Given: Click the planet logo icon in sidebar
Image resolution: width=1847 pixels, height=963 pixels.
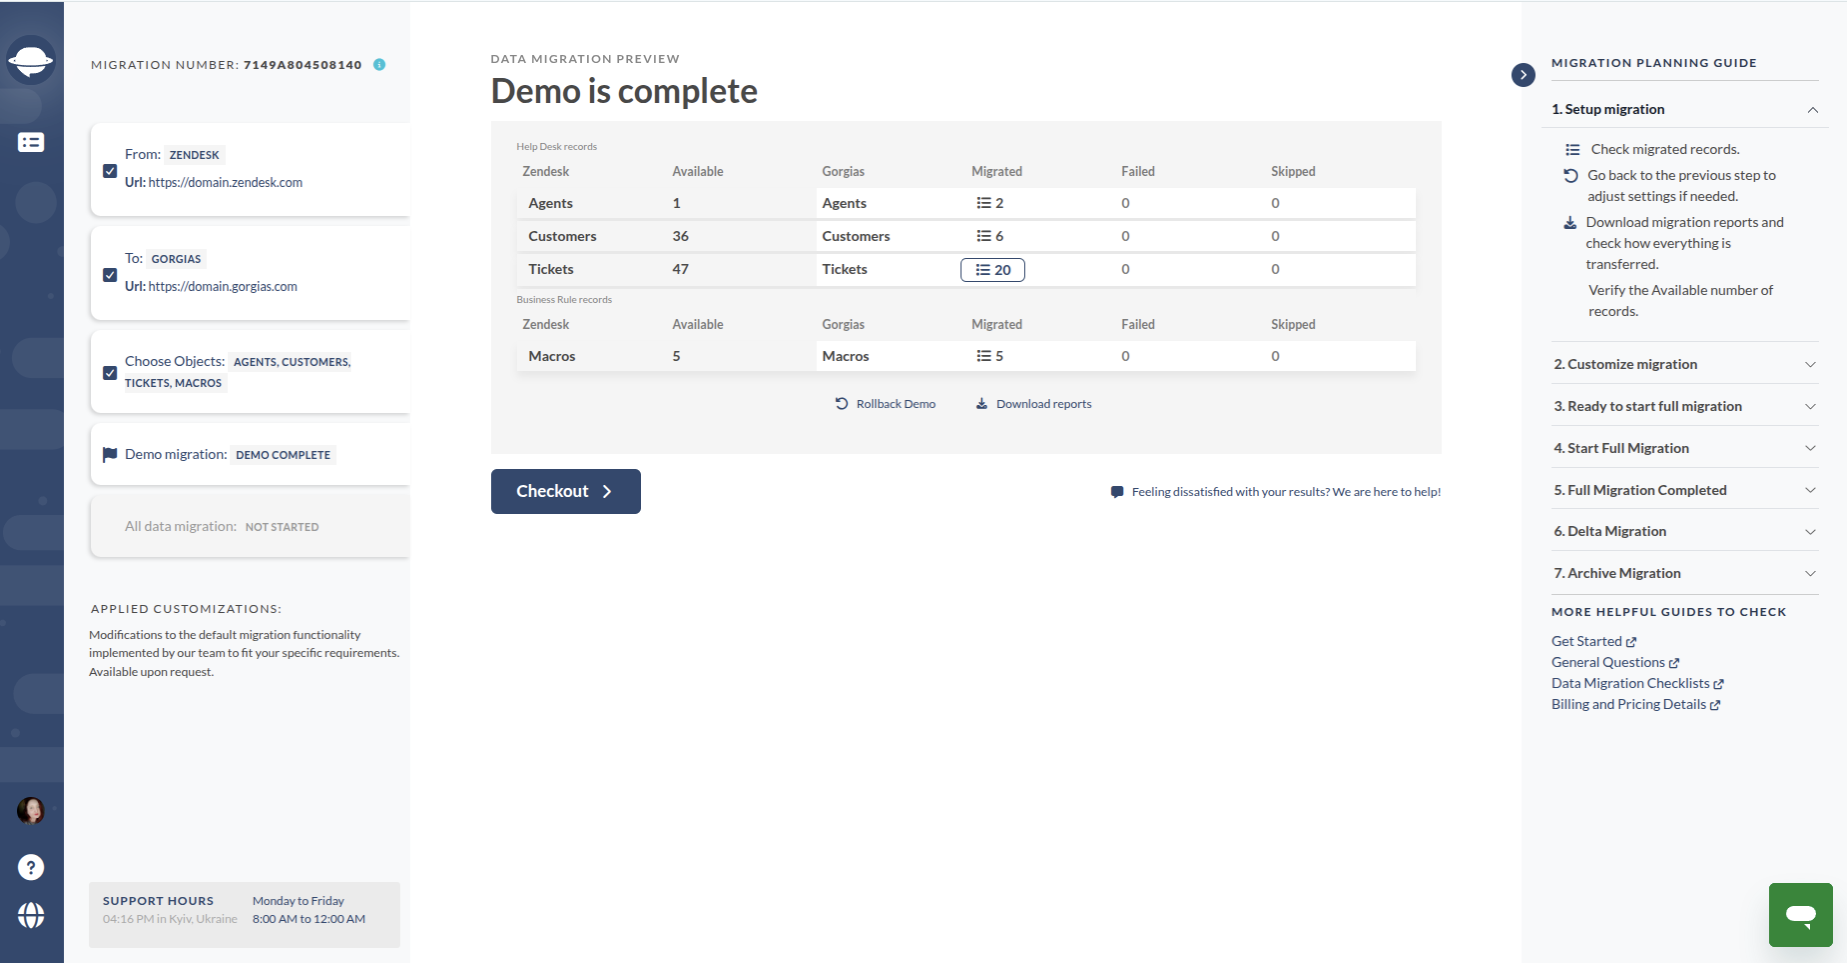Looking at the screenshot, I should (x=31, y=61).
